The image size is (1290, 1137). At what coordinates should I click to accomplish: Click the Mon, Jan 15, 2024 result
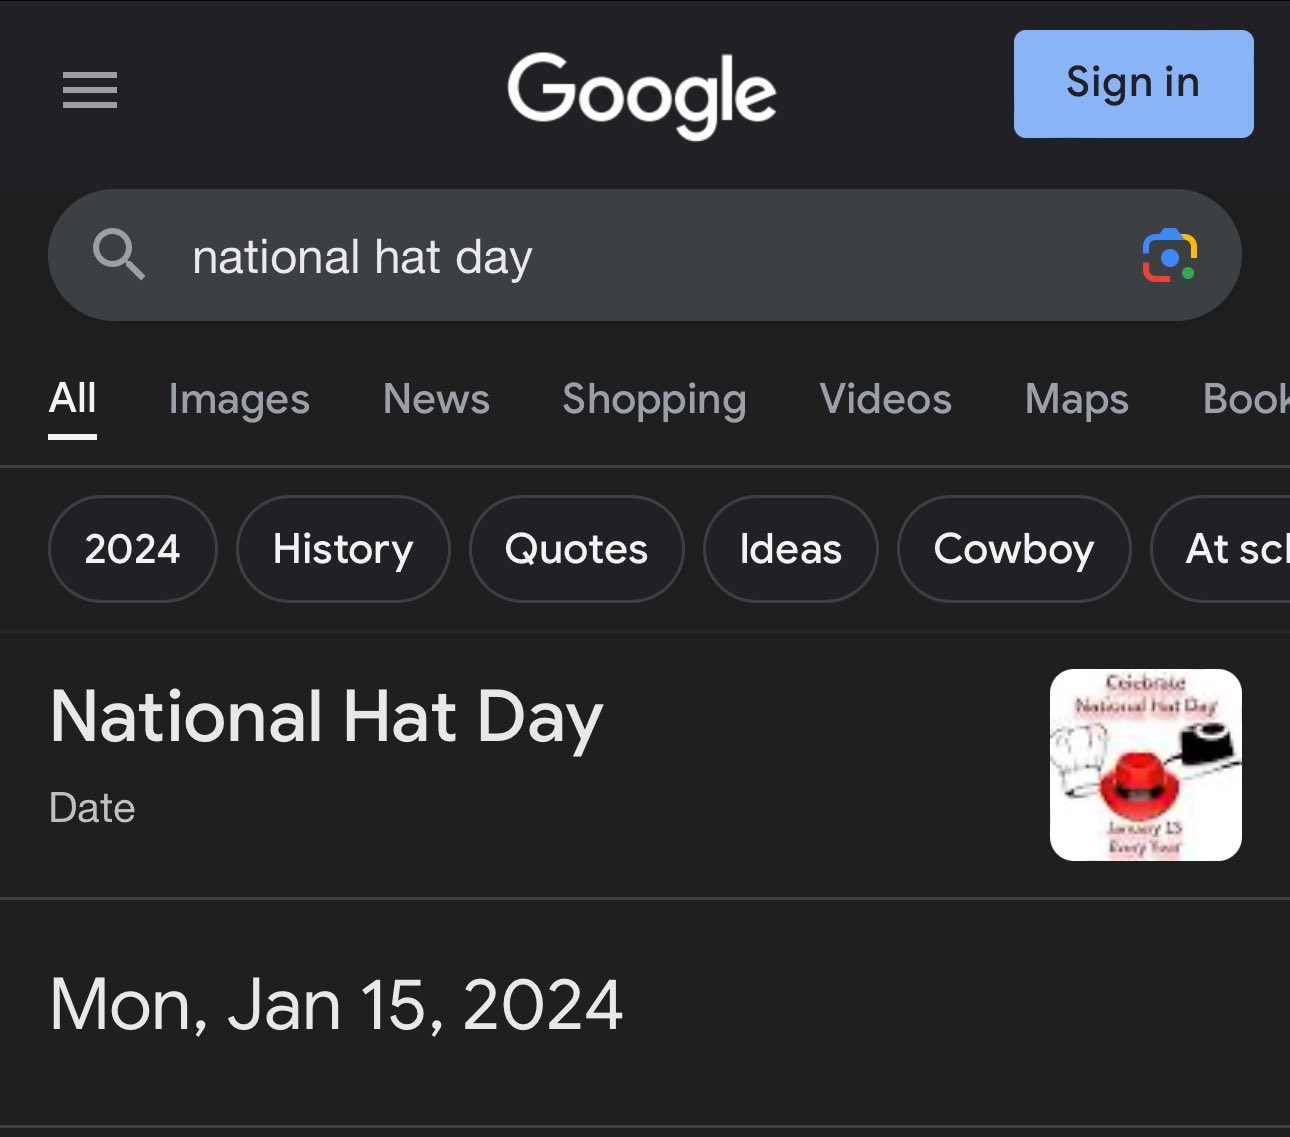[336, 1005]
